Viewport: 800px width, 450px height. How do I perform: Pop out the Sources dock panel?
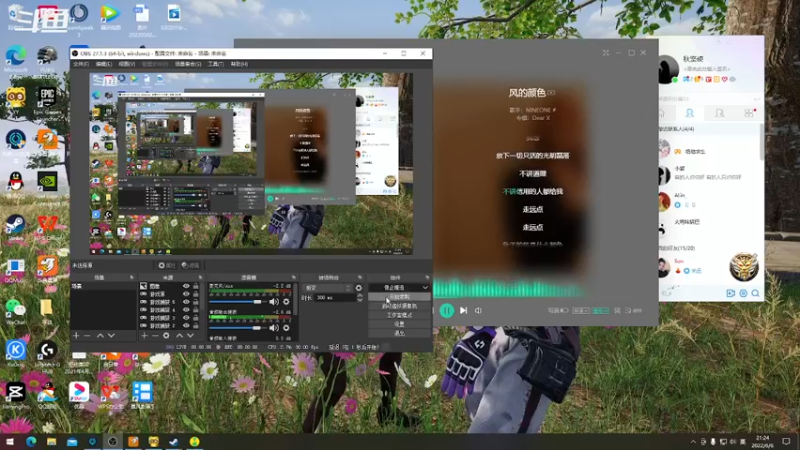(x=200, y=278)
